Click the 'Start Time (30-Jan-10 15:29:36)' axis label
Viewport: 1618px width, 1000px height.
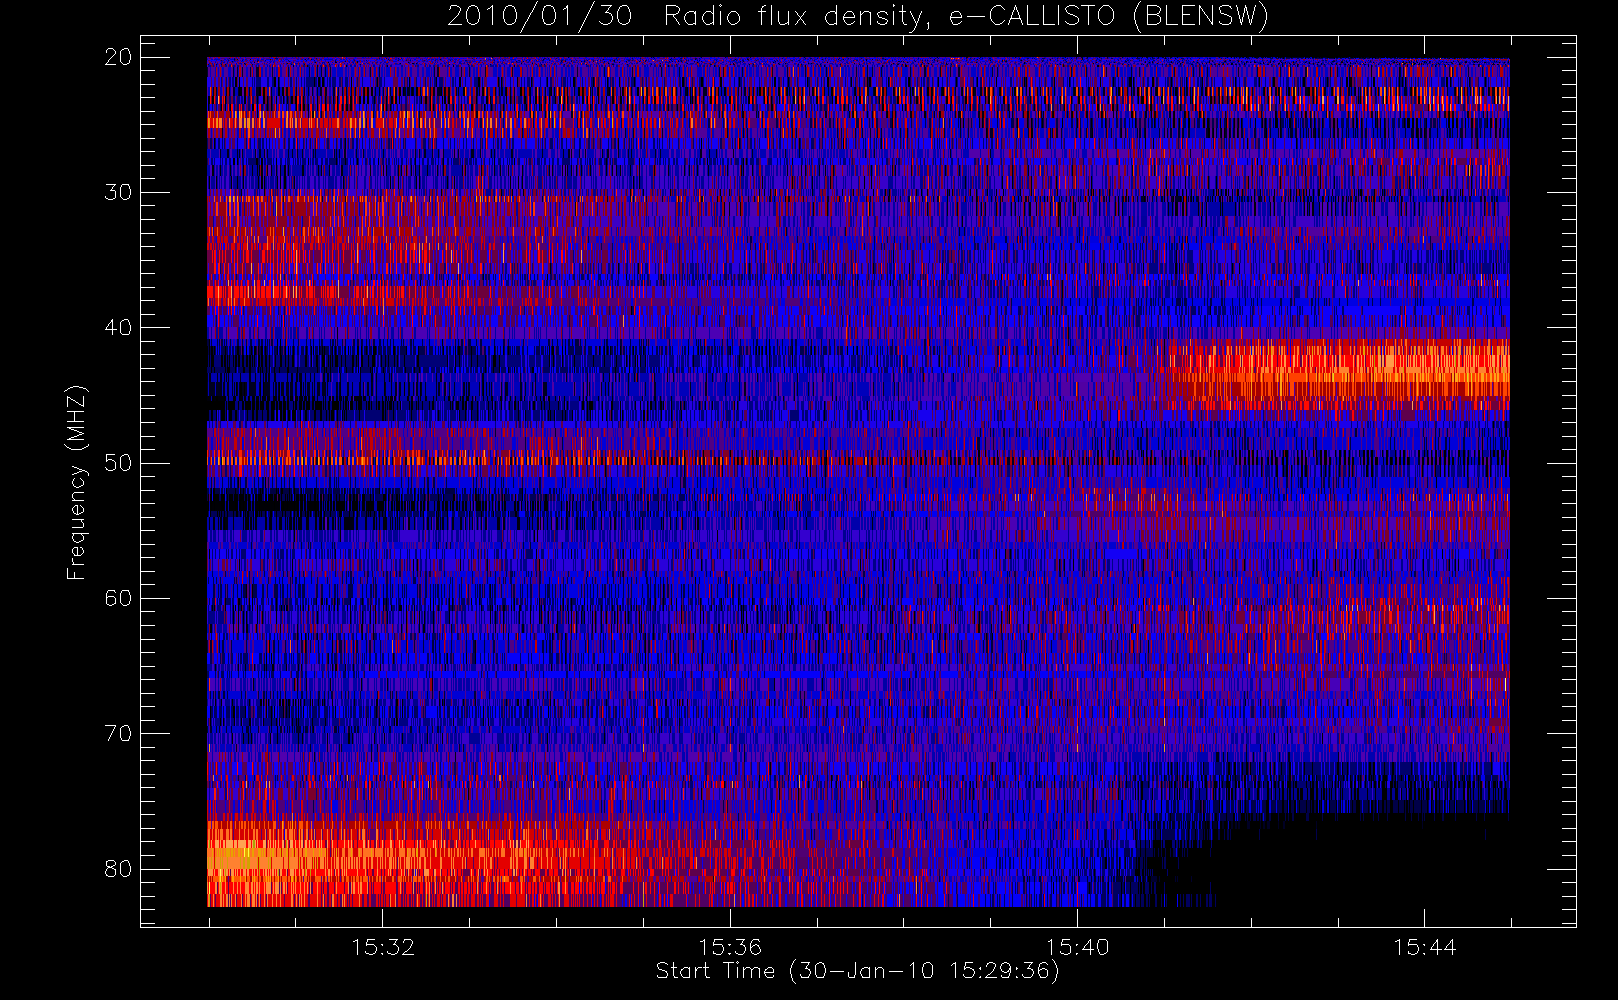[x=858, y=971]
